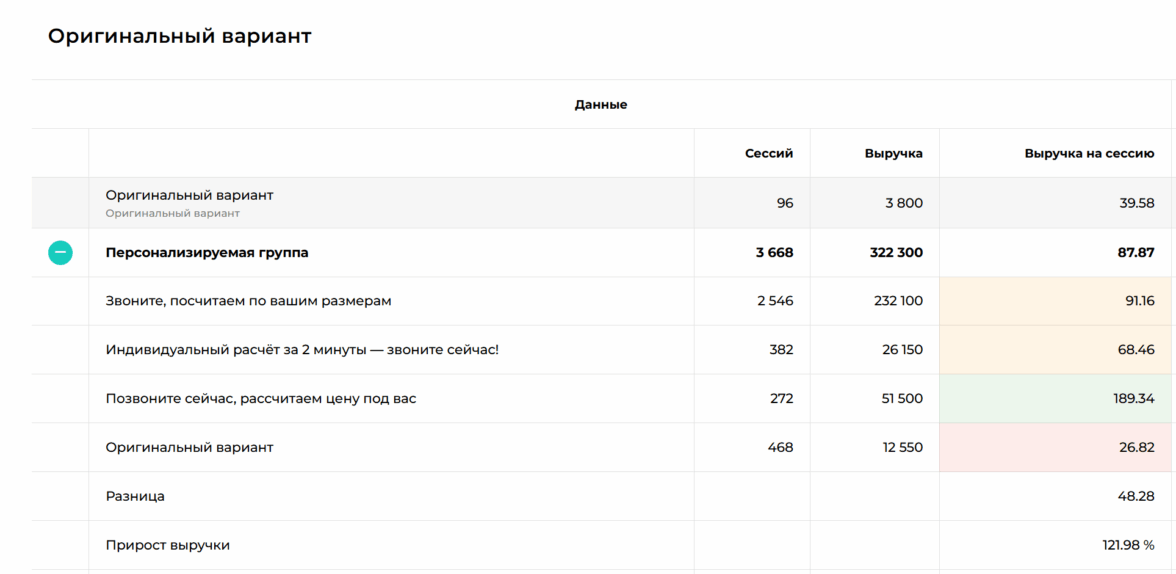Image resolution: width=1176 pixels, height=574 pixels.
Task: Click the Данные table header
Action: tap(600, 105)
